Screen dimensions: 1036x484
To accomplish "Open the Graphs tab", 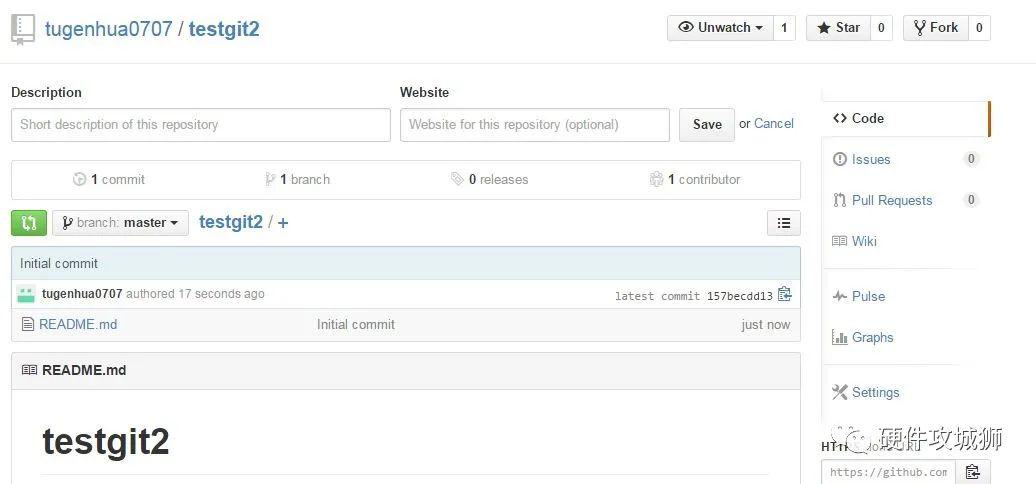I will [x=862, y=337].
